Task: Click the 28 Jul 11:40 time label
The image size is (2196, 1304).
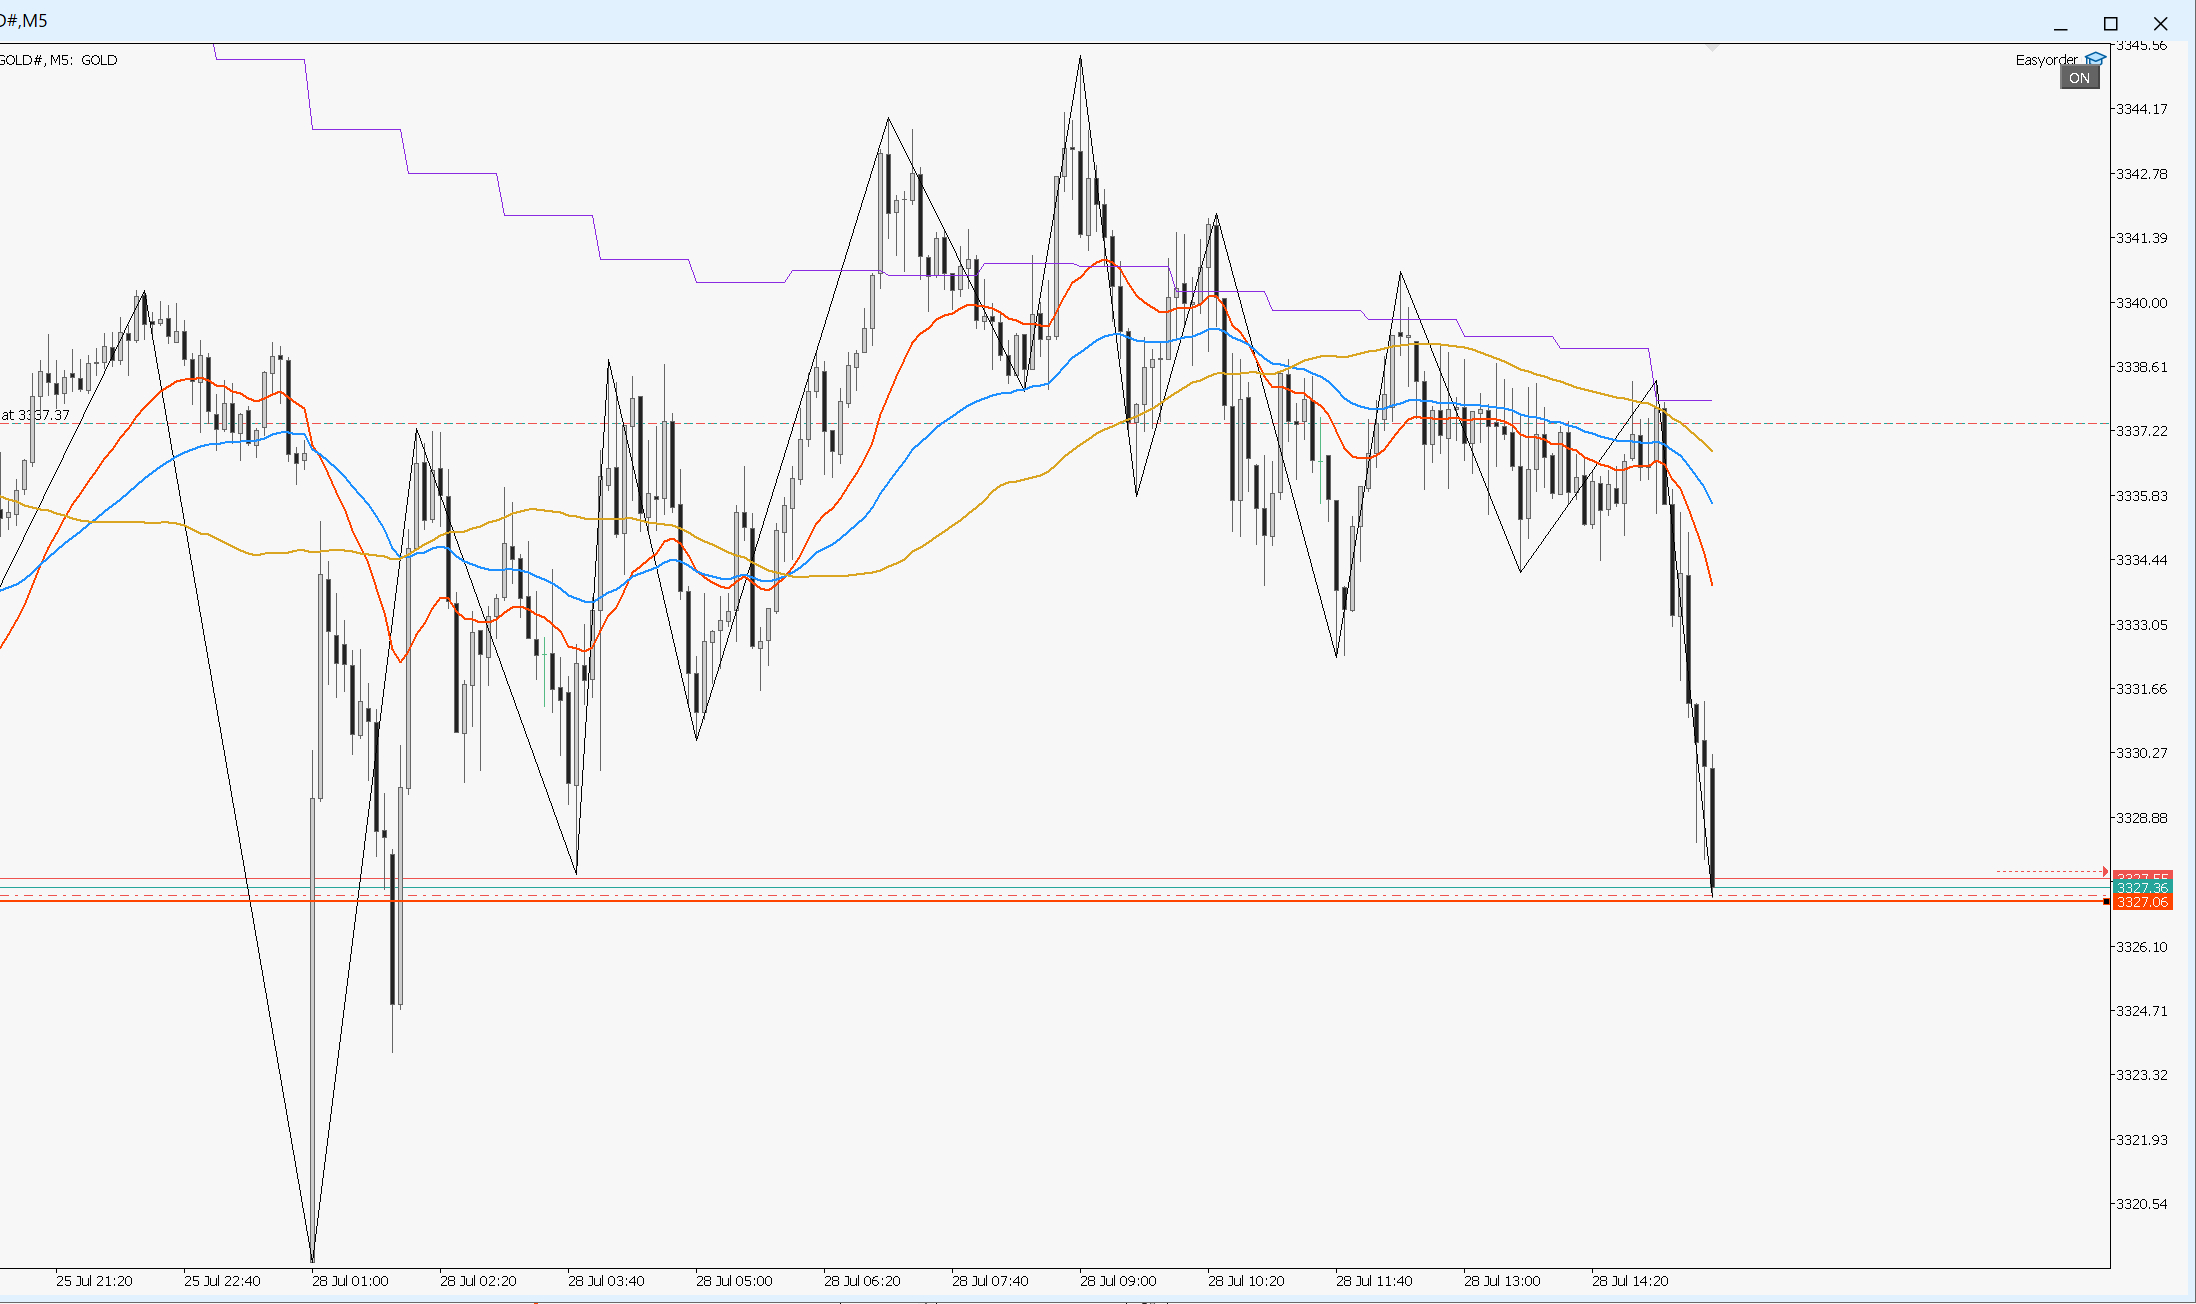Action: (x=1374, y=1281)
